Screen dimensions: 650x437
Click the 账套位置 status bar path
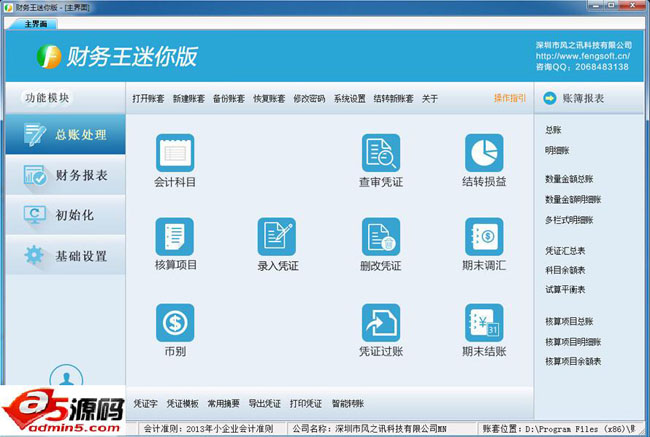pyautogui.click(x=559, y=429)
